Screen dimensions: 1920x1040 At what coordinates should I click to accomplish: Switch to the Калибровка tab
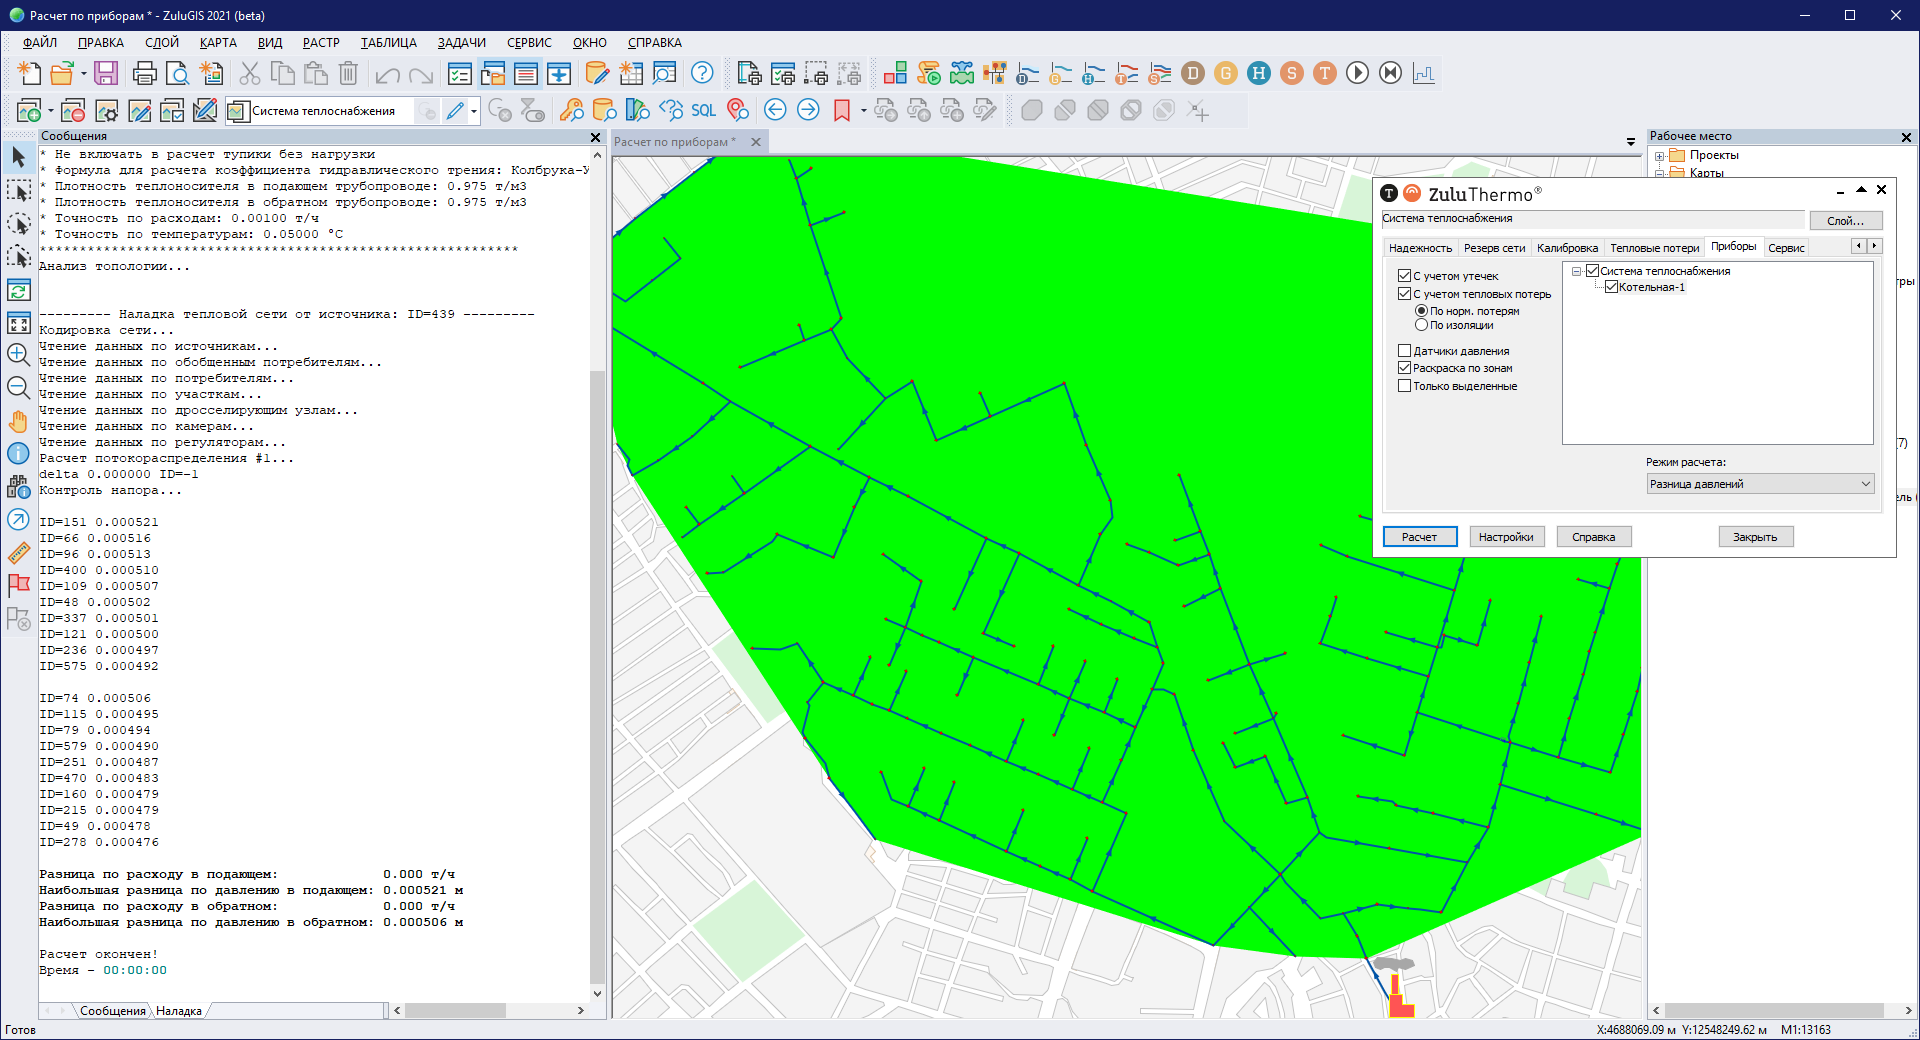[x=1567, y=248]
